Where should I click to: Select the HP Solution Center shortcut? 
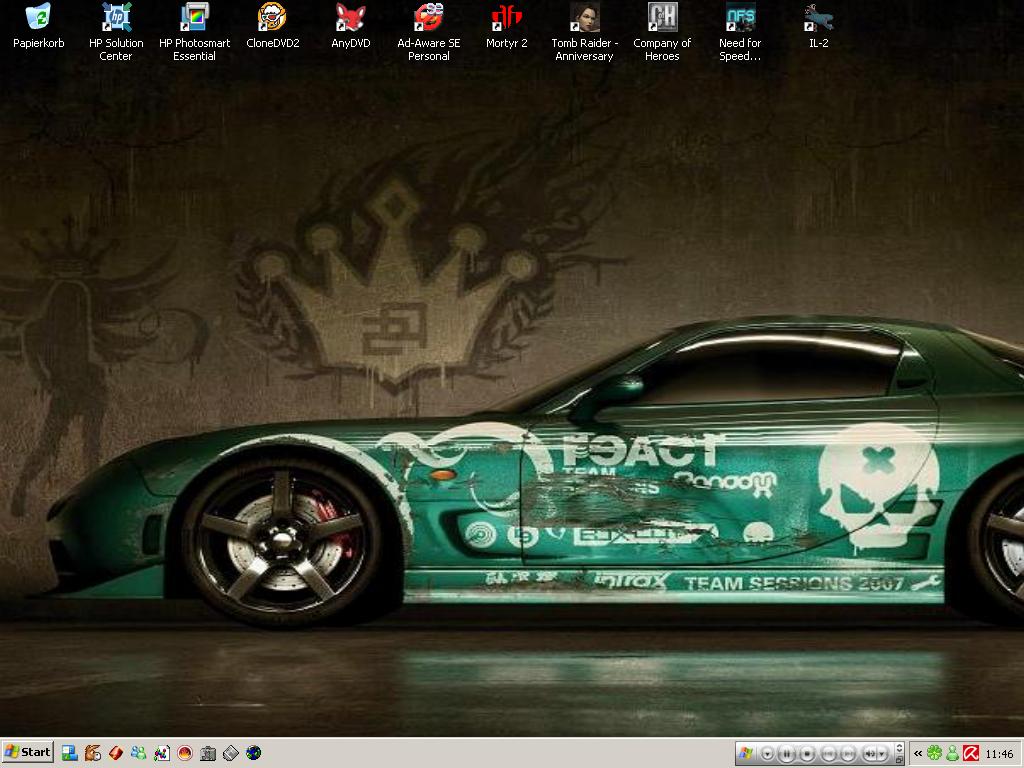click(x=116, y=32)
